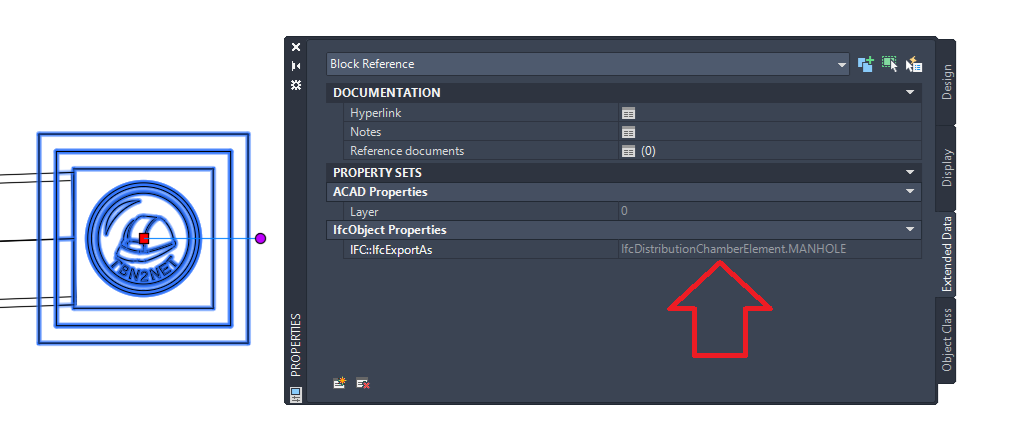Collapse the IfcObject Properties group
This screenshot has height=438, width=1012.
[x=910, y=230]
